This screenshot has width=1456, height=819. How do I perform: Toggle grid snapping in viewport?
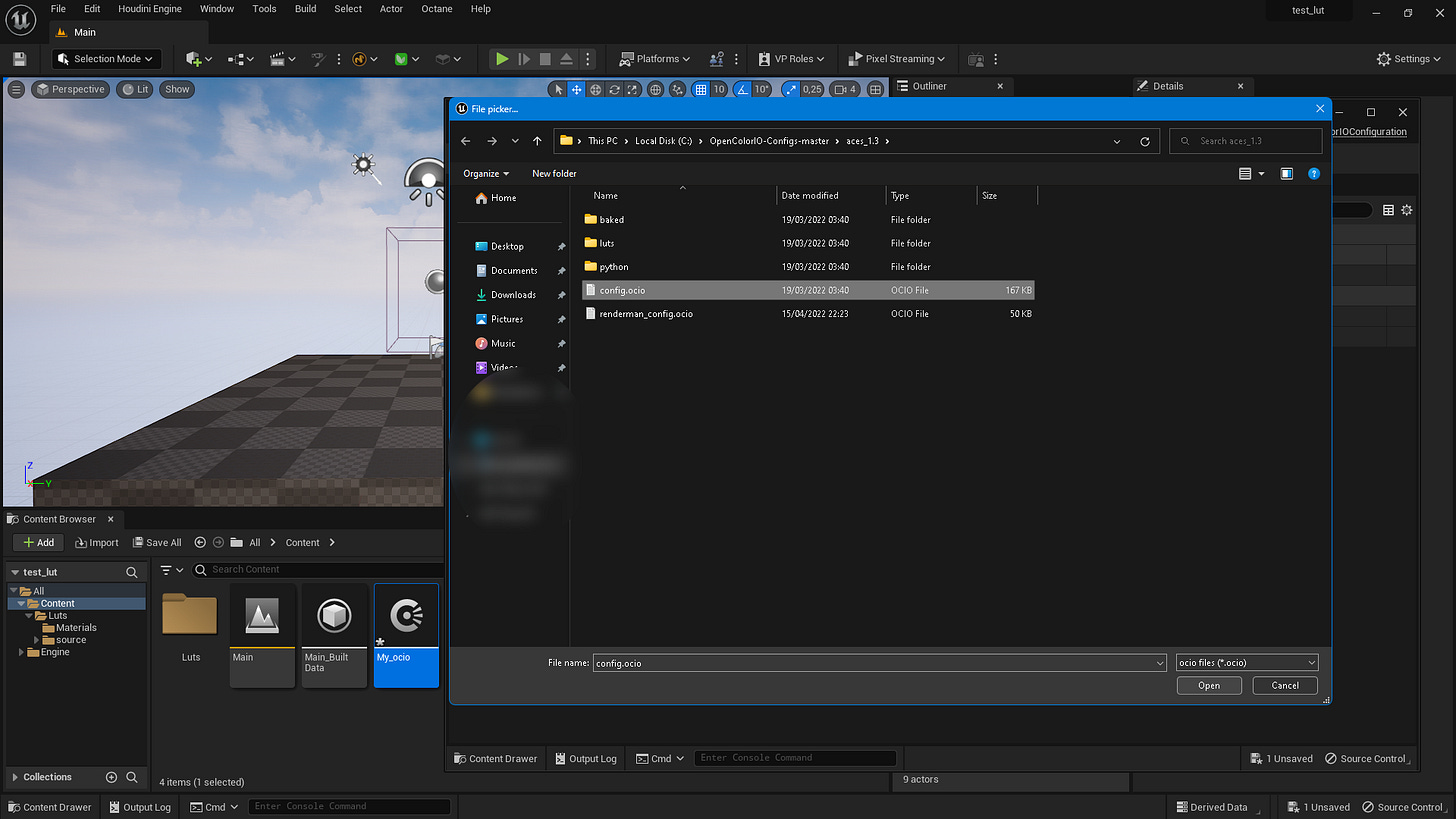click(x=700, y=89)
